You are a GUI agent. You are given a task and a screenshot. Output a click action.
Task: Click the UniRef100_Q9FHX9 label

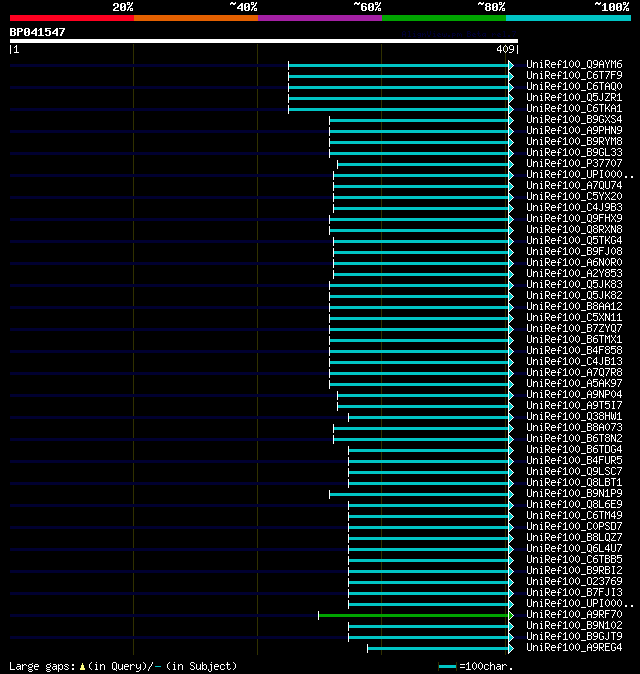[x=574, y=218]
